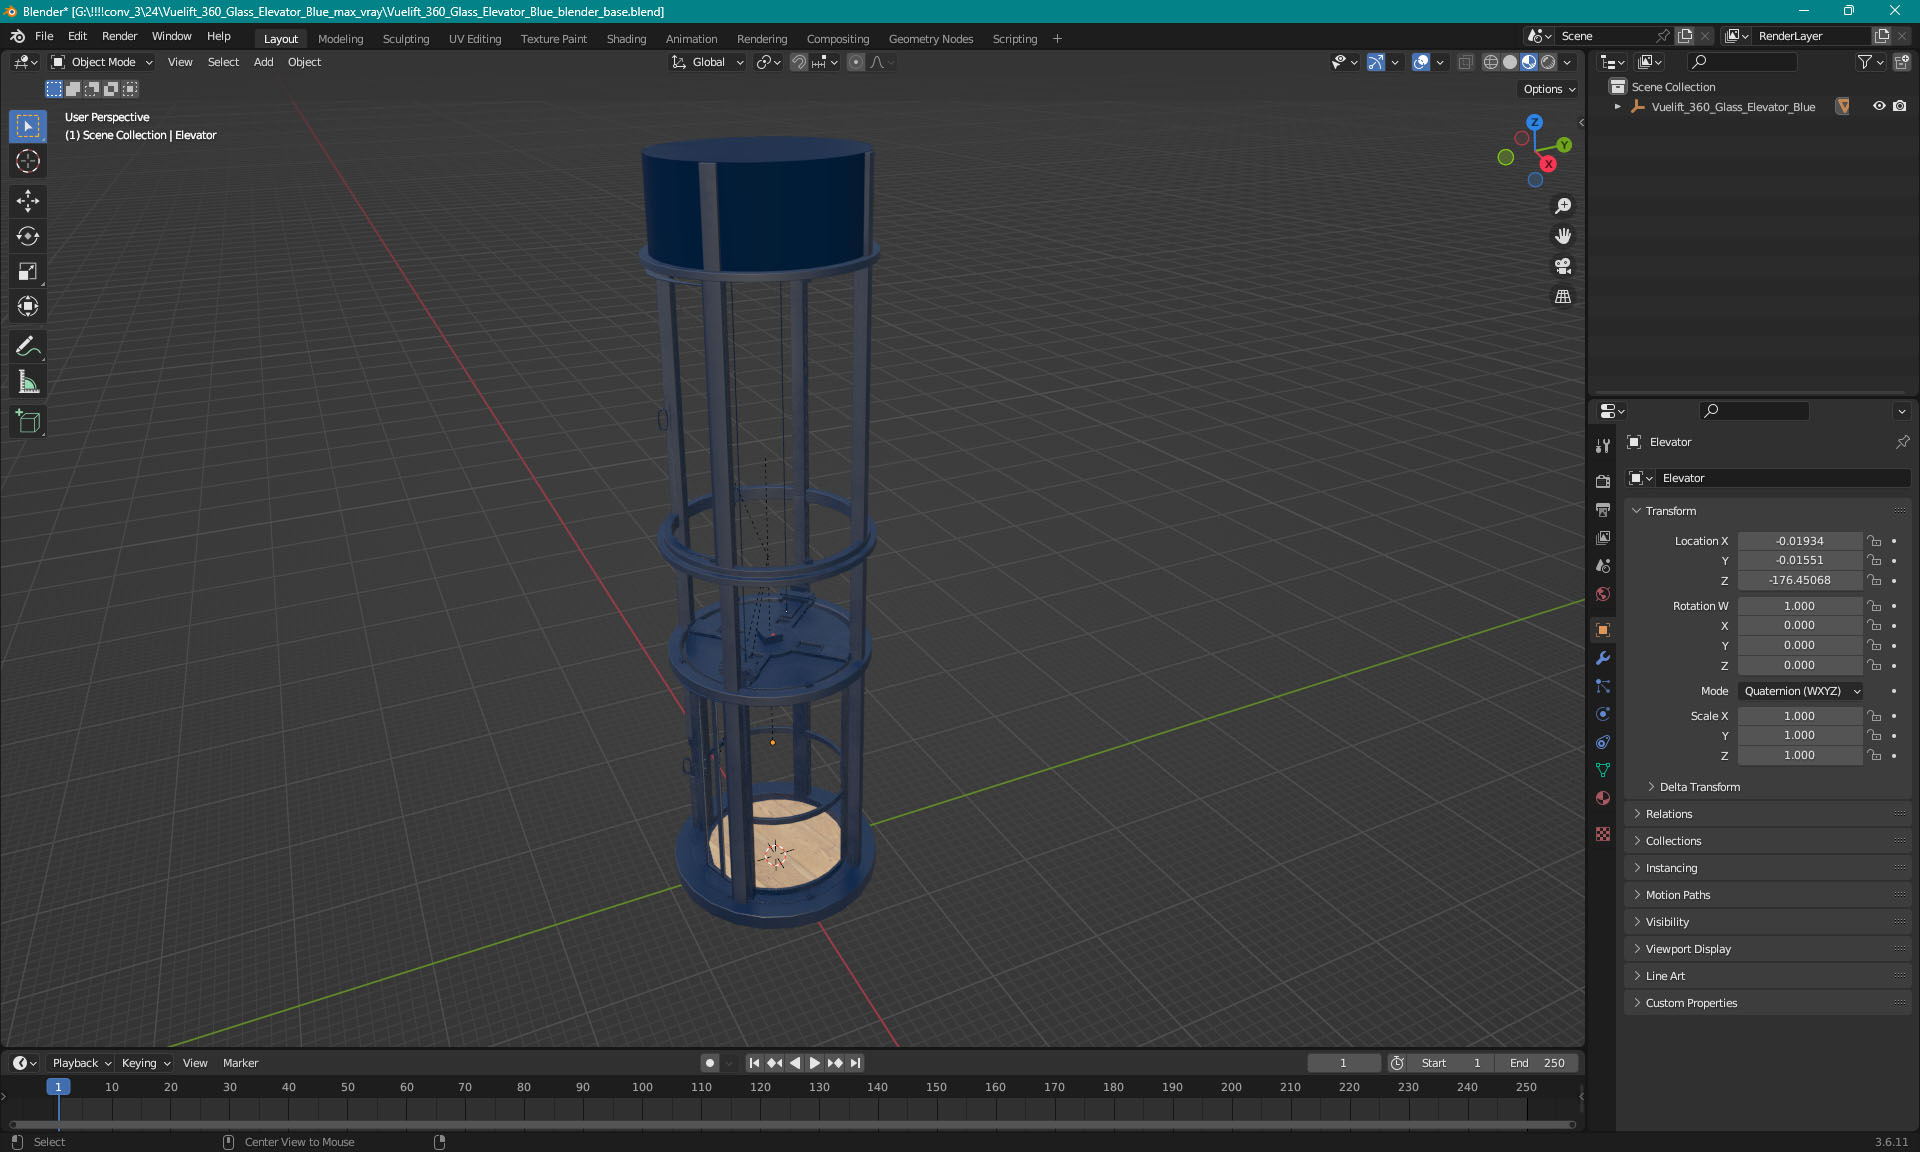Open the Material properties tab
The image size is (1920, 1152).
[x=1603, y=798]
